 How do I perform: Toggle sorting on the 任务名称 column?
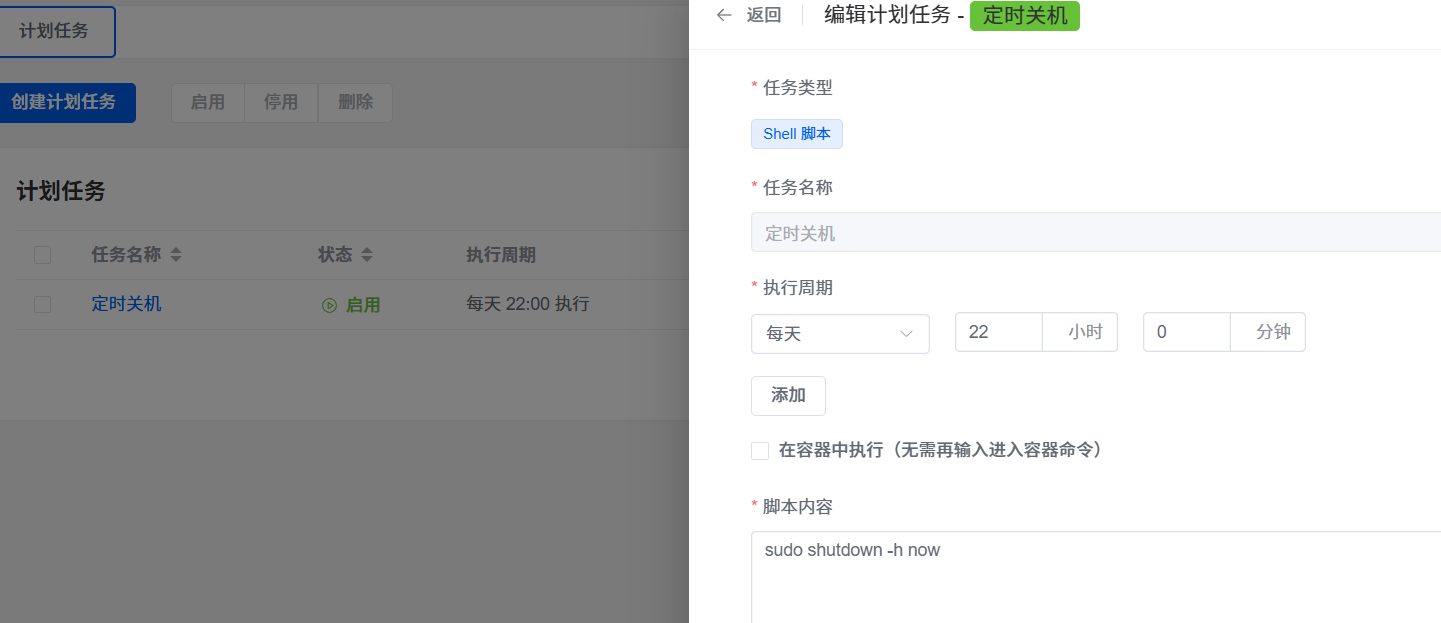[x=177, y=255]
